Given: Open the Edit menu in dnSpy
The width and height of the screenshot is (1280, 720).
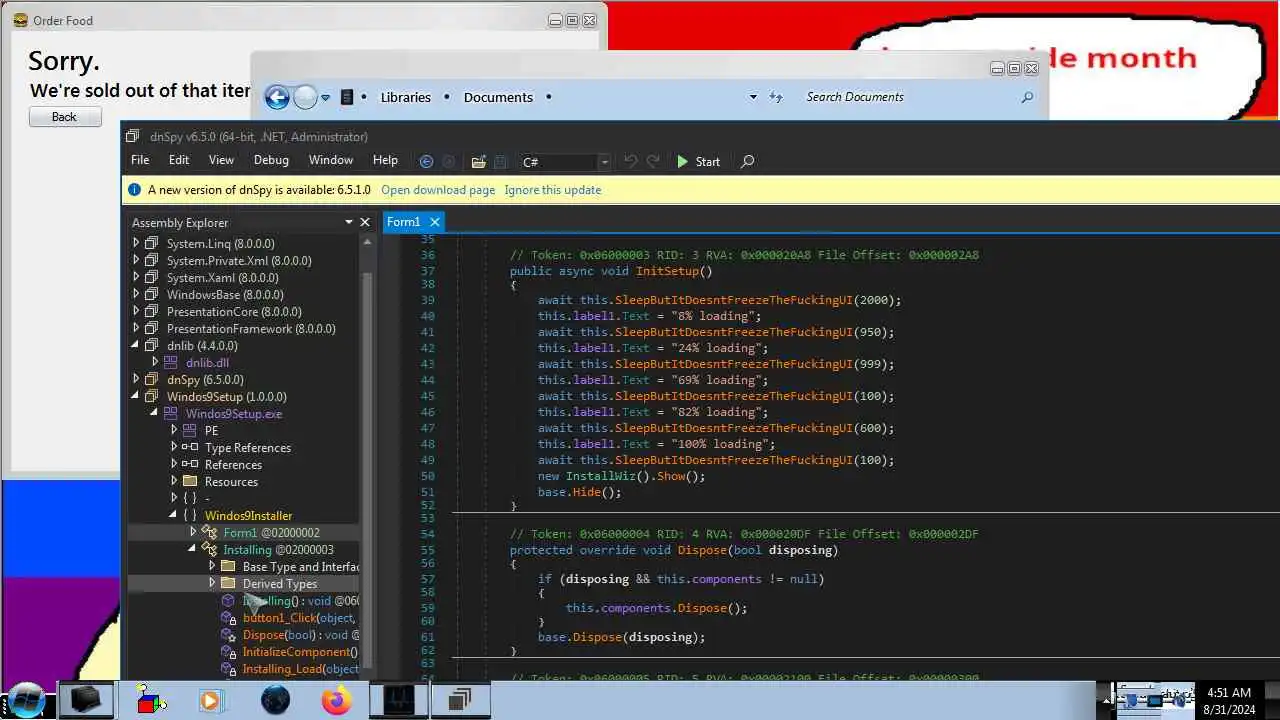Looking at the screenshot, I should coord(179,160).
